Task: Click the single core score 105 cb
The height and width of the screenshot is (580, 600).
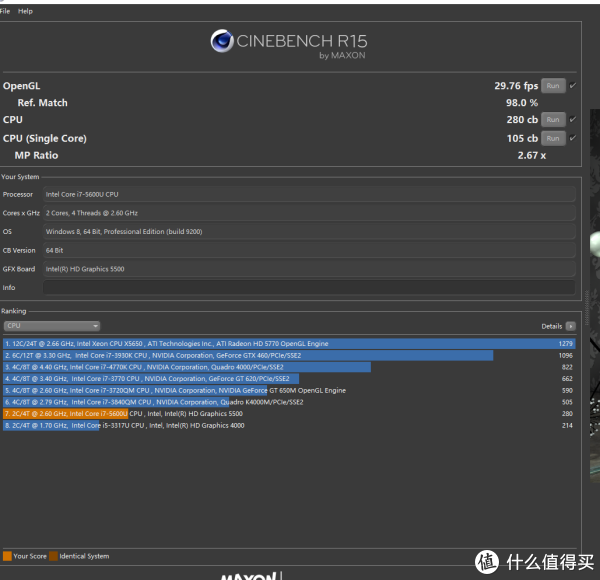Action: 522,138
